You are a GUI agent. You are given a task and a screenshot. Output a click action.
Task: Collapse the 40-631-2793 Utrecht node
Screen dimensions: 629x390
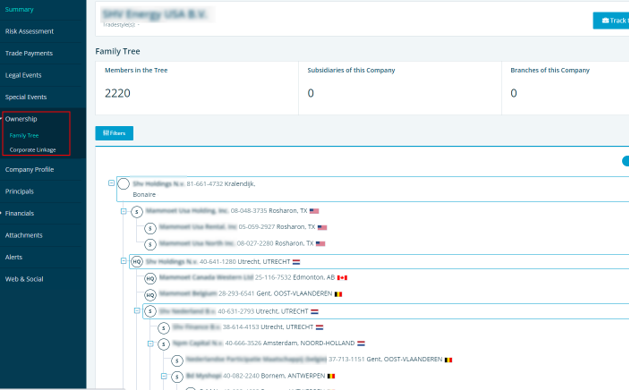(x=137, y=311)
